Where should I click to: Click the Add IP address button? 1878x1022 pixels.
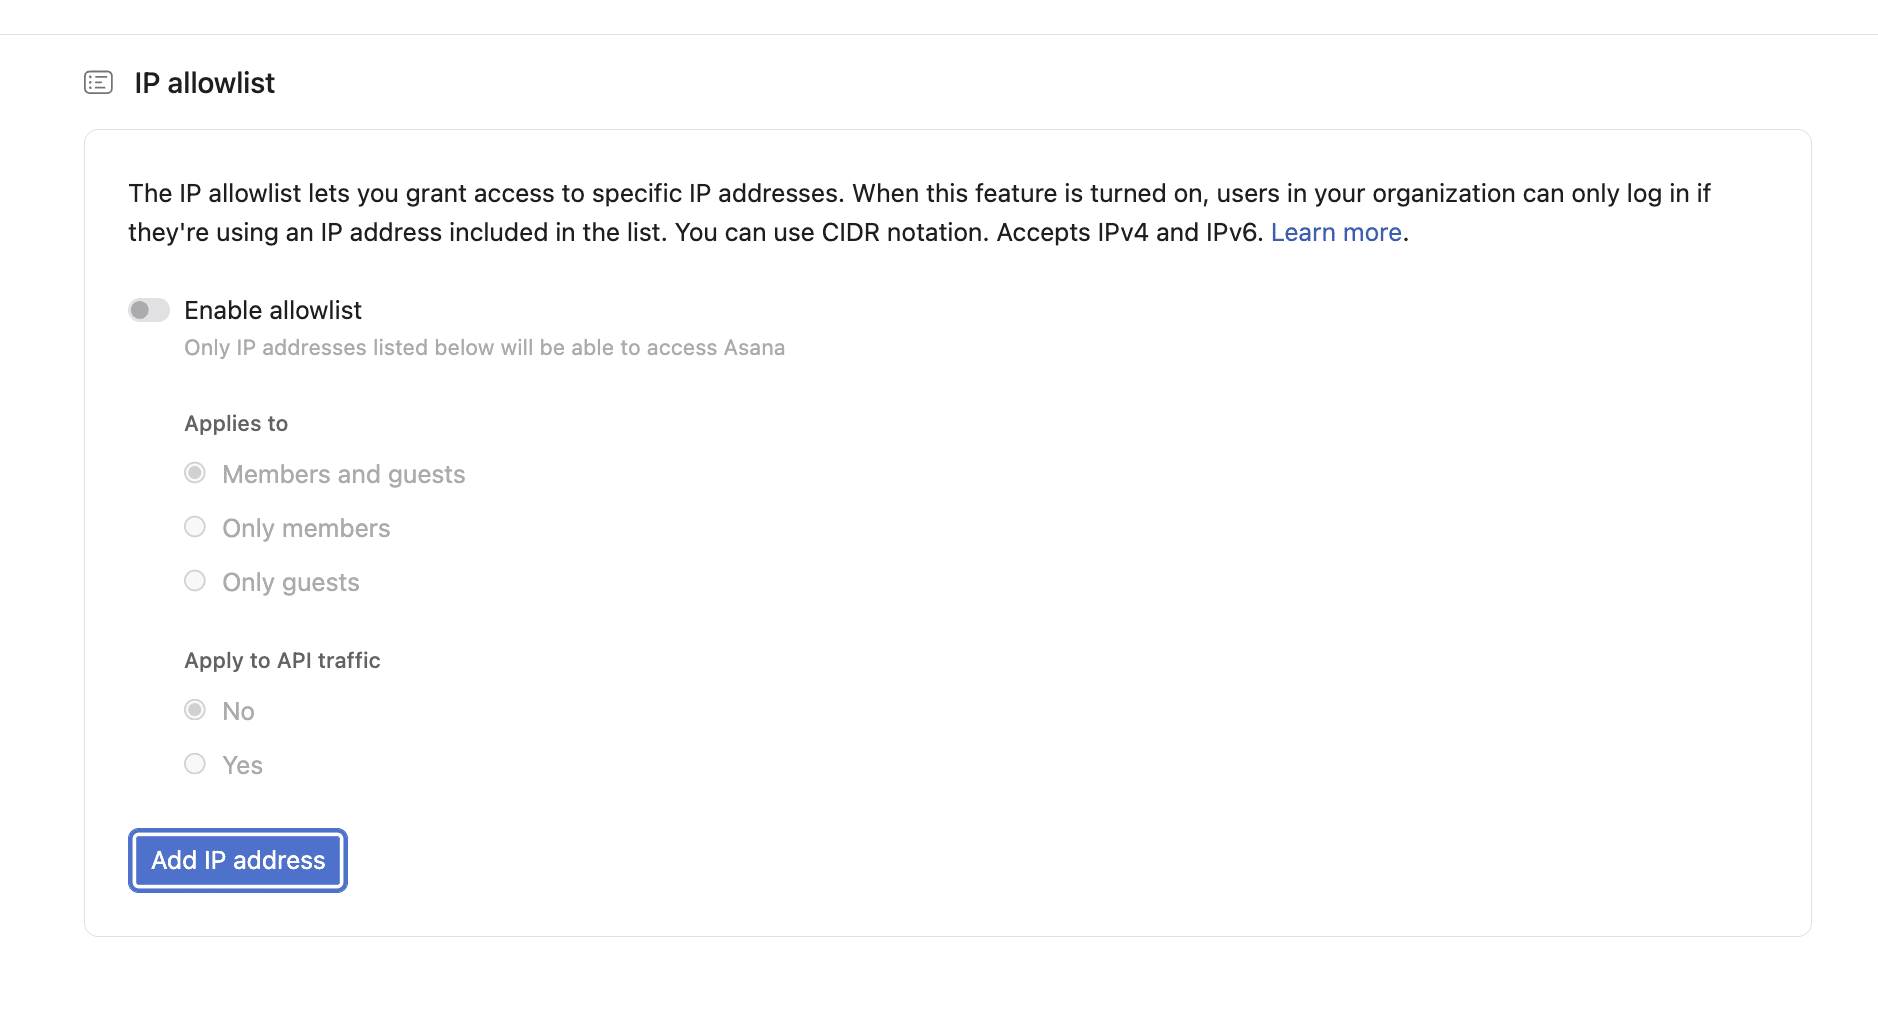point(238,860)
